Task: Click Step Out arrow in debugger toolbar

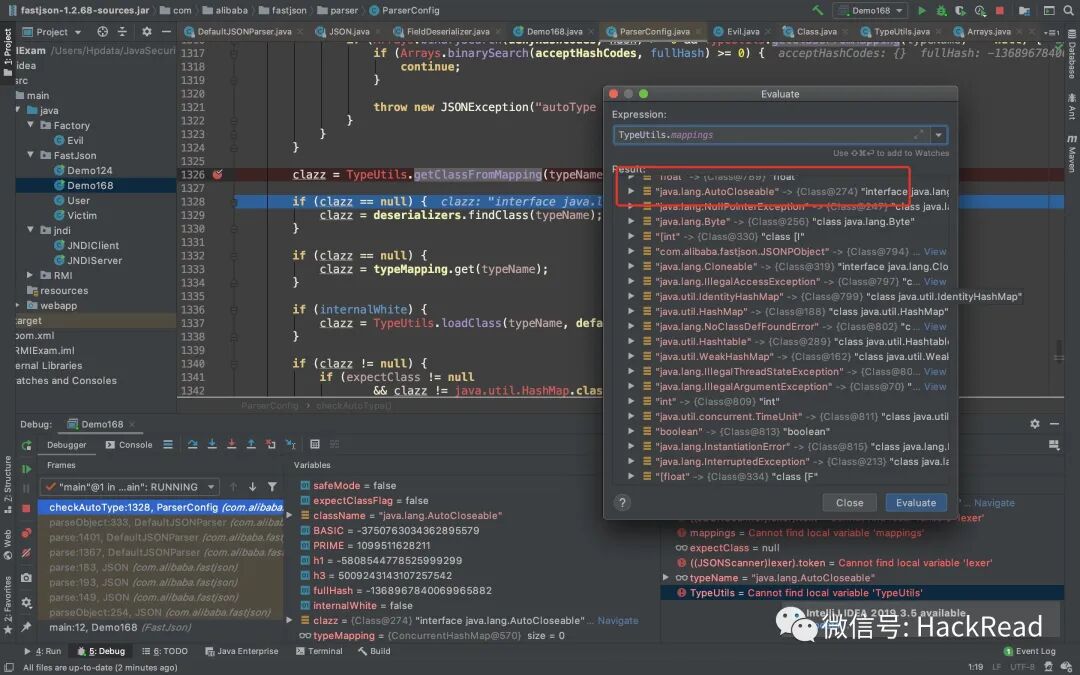Action: point(251,444)
